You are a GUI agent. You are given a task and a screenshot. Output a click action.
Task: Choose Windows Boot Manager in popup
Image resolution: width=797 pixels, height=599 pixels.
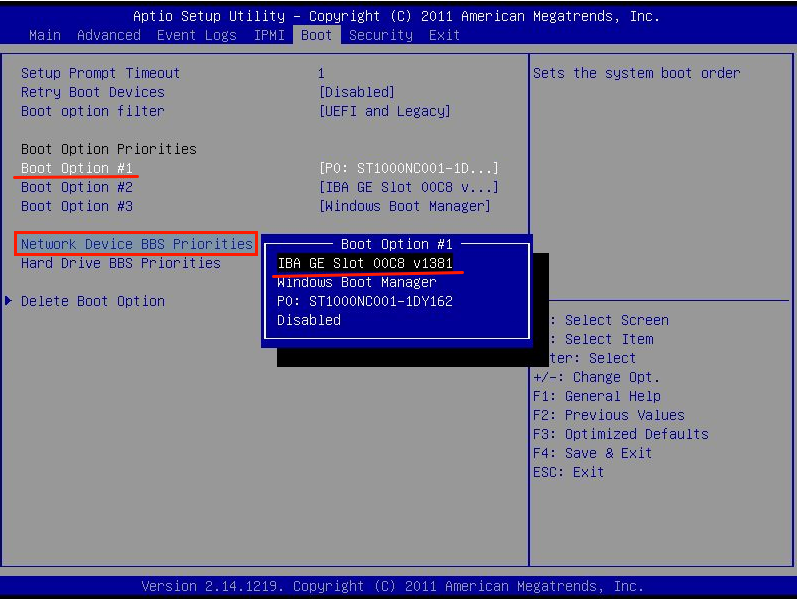point(356,282)
